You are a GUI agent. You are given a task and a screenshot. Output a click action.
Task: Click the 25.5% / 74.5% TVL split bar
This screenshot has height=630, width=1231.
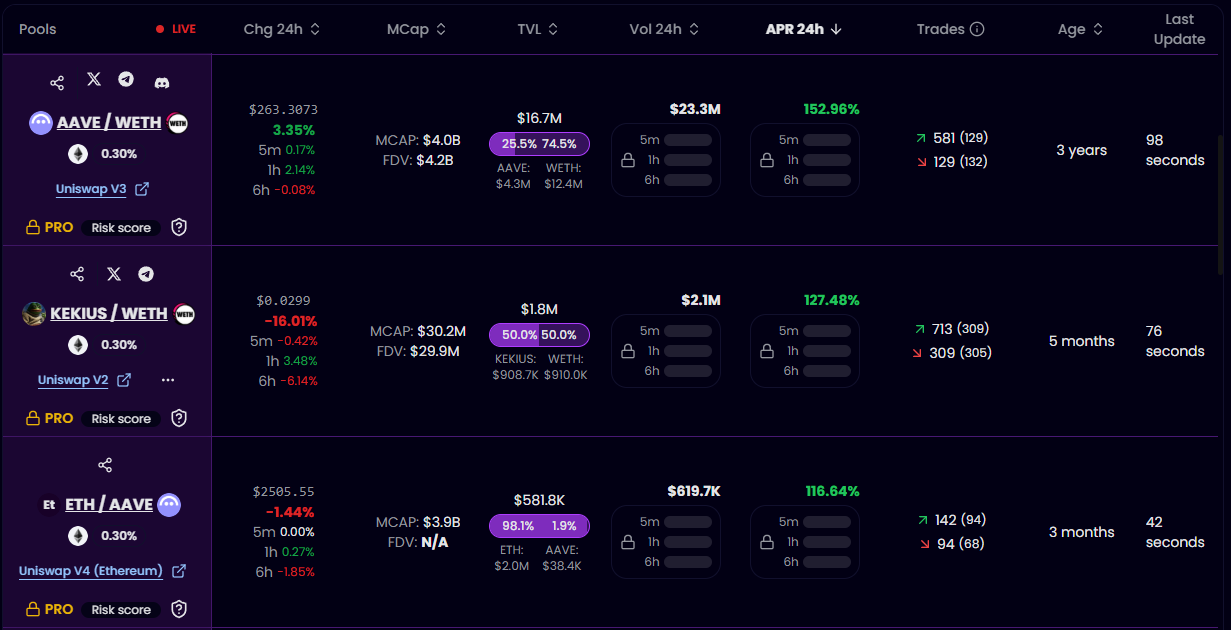point(539,143)
